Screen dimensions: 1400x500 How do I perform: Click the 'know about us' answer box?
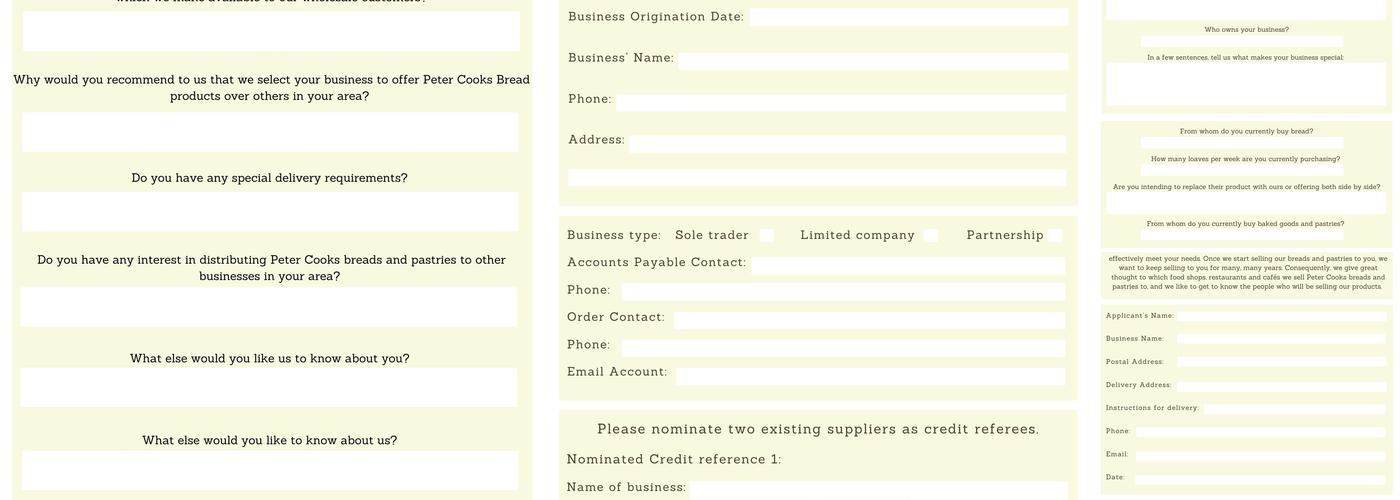click(x=270, y=470)
